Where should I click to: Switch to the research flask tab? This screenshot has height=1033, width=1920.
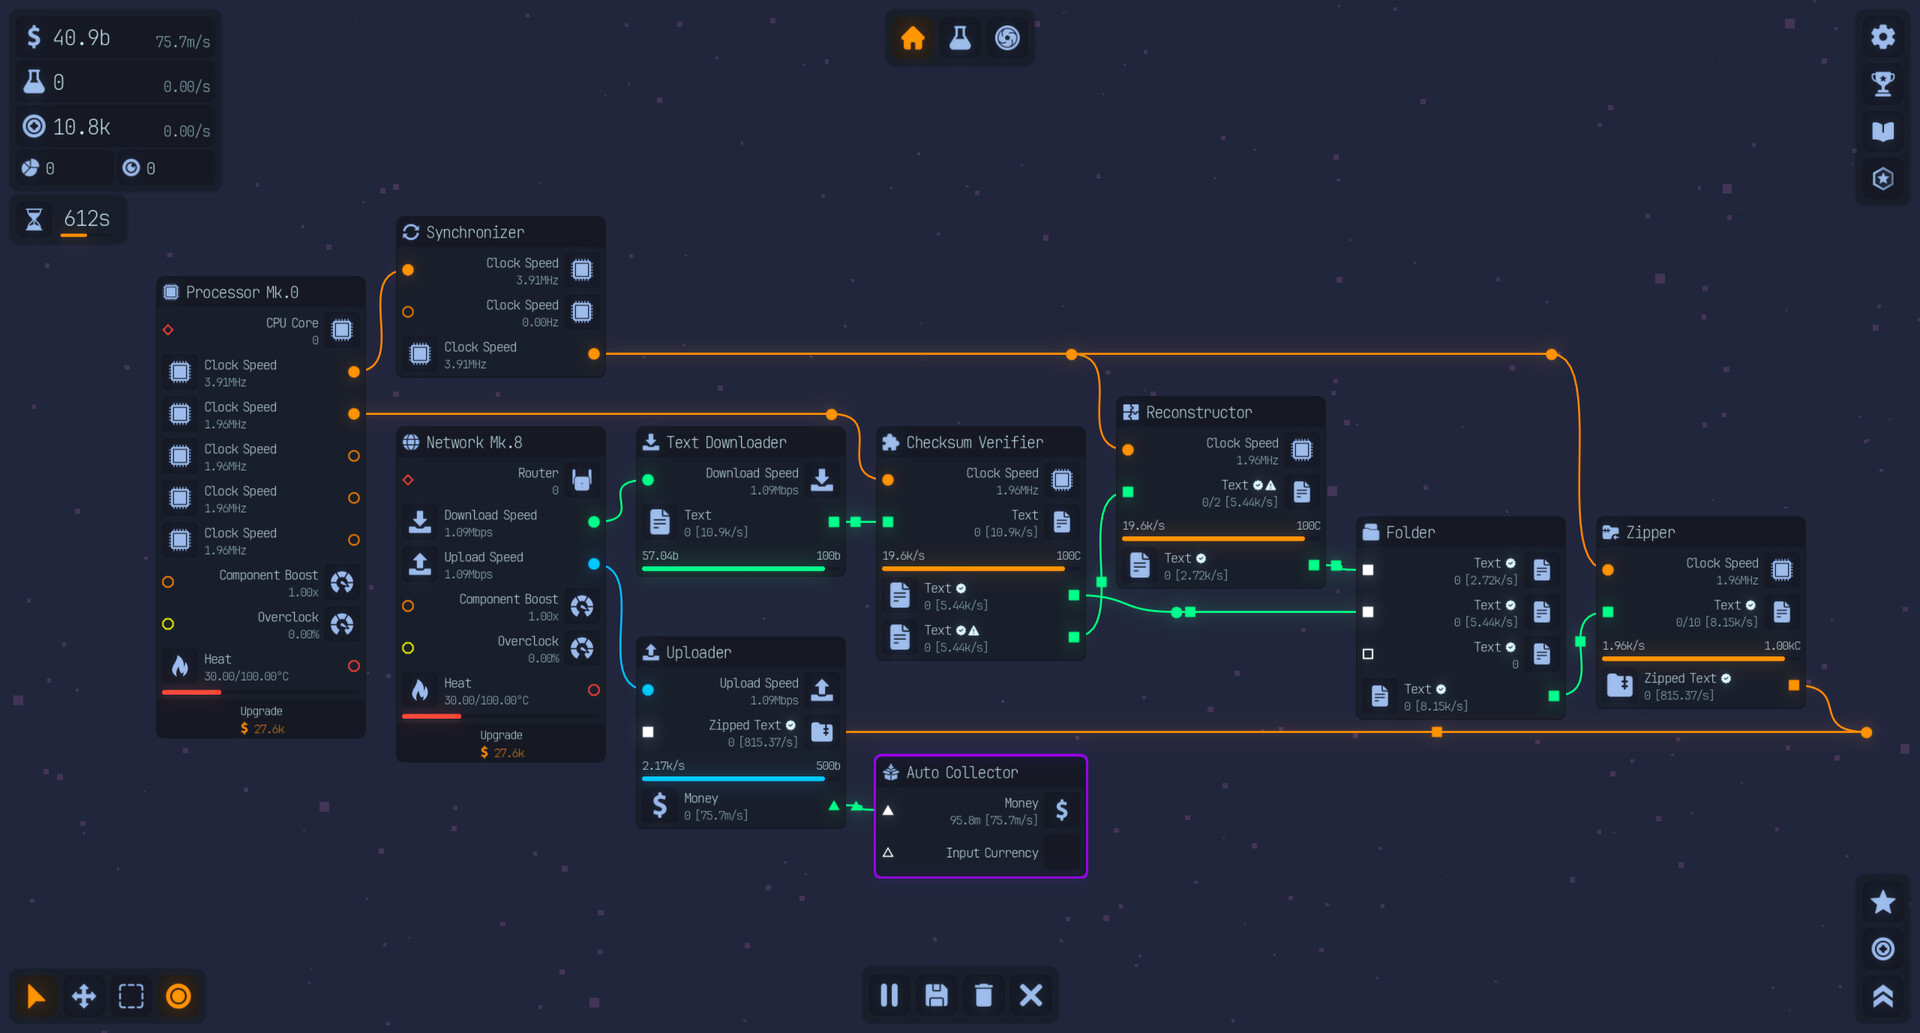[x=959, y=38]
